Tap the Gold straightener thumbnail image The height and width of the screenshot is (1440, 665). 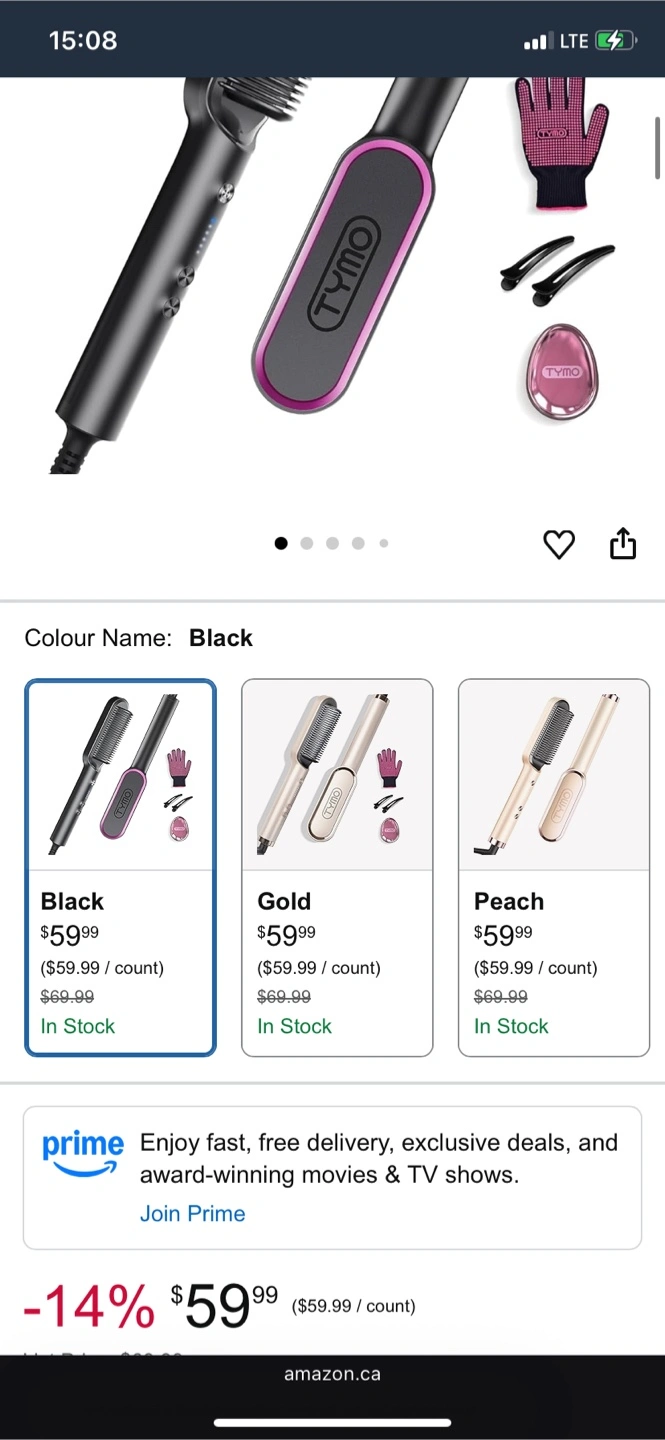coord(337,775)
